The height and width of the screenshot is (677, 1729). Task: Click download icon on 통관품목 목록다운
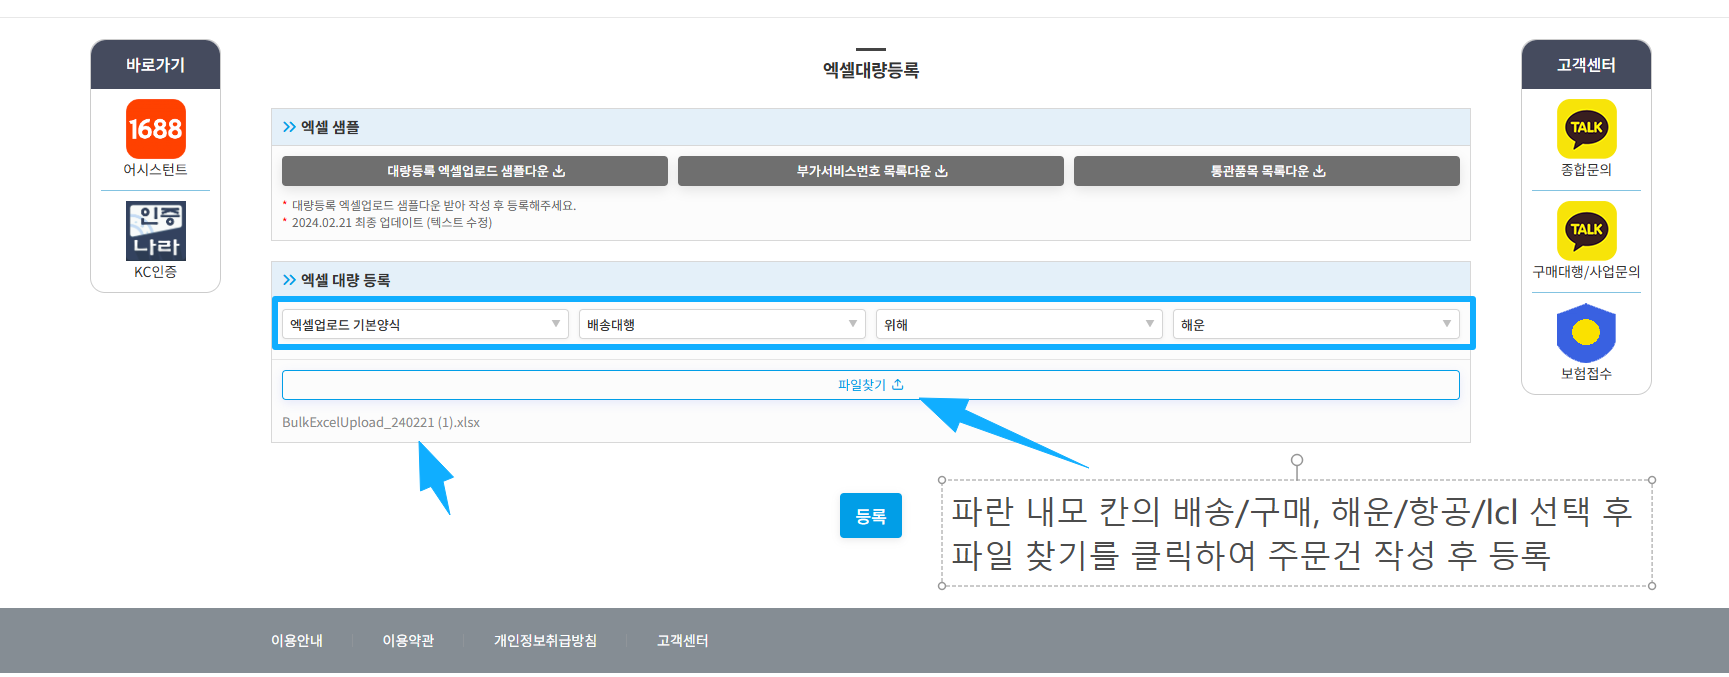coord(1320,171)
